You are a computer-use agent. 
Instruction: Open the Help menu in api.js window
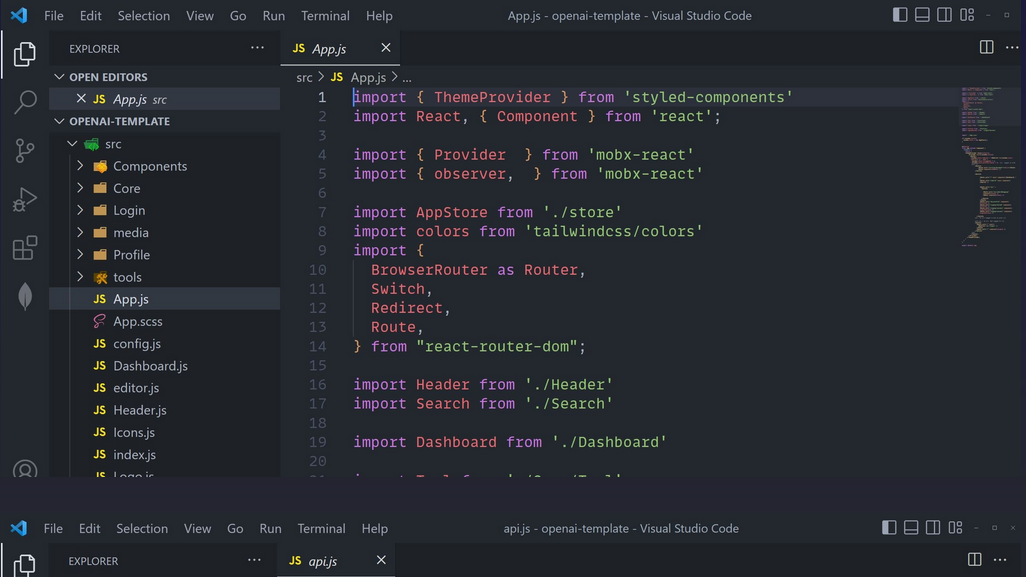tap(375, 529)
